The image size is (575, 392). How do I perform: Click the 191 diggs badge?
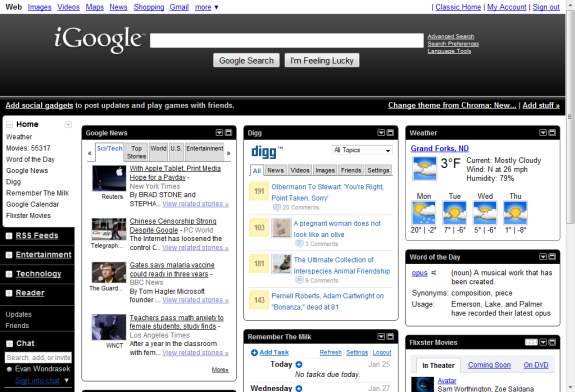tap(259, 191)
